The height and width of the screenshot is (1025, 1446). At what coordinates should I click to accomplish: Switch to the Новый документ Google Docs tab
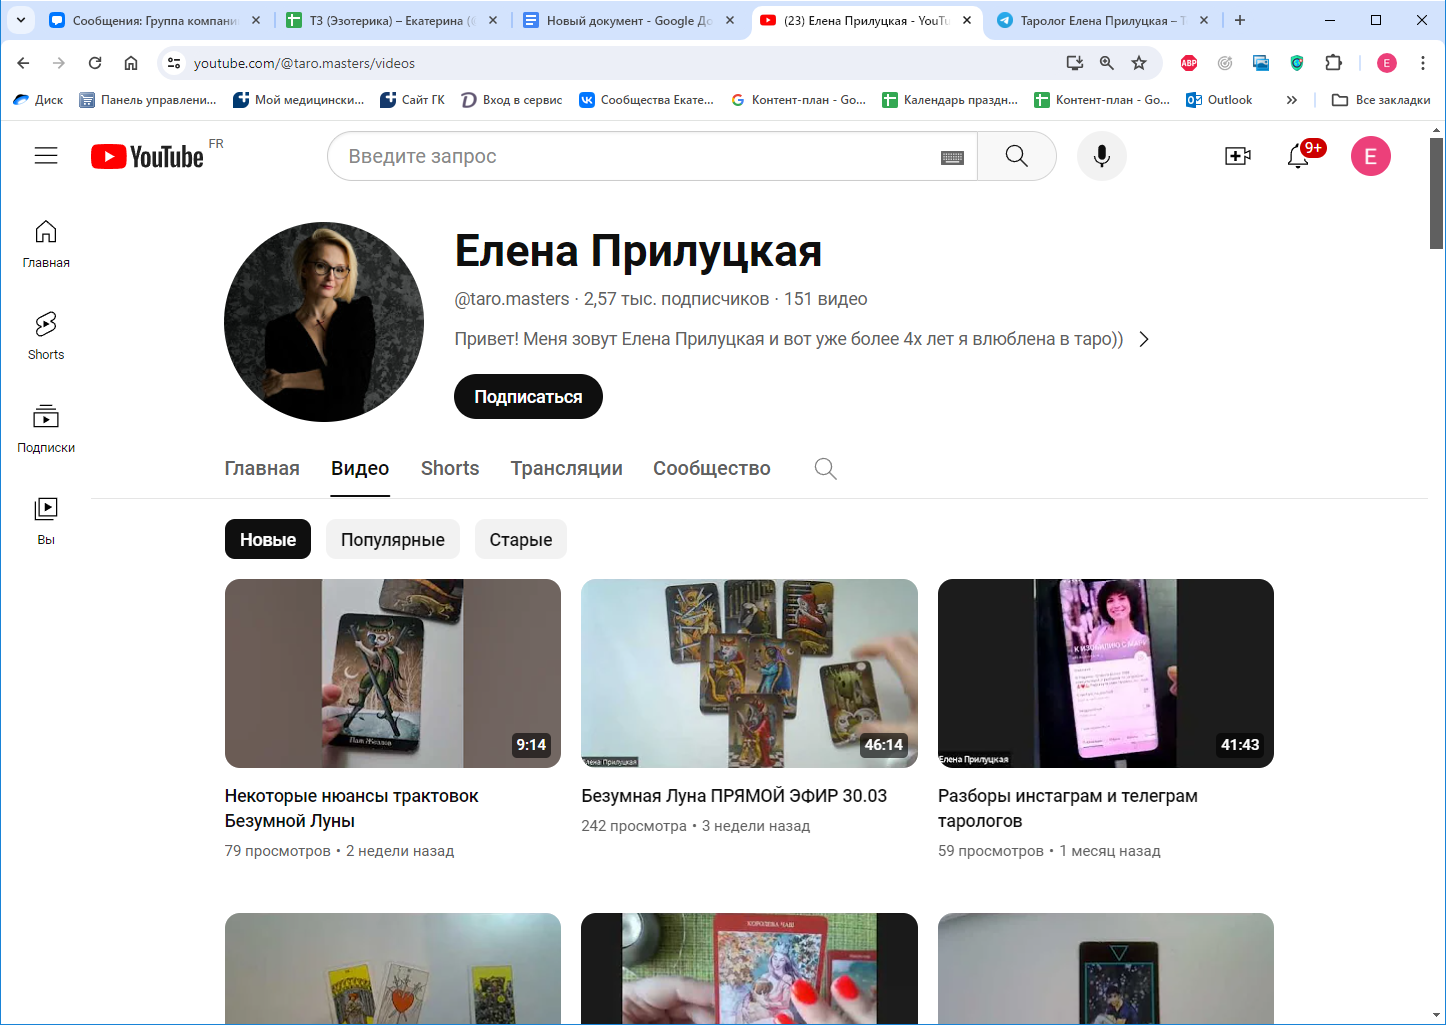pyautogui.click(x=628, y=20)
